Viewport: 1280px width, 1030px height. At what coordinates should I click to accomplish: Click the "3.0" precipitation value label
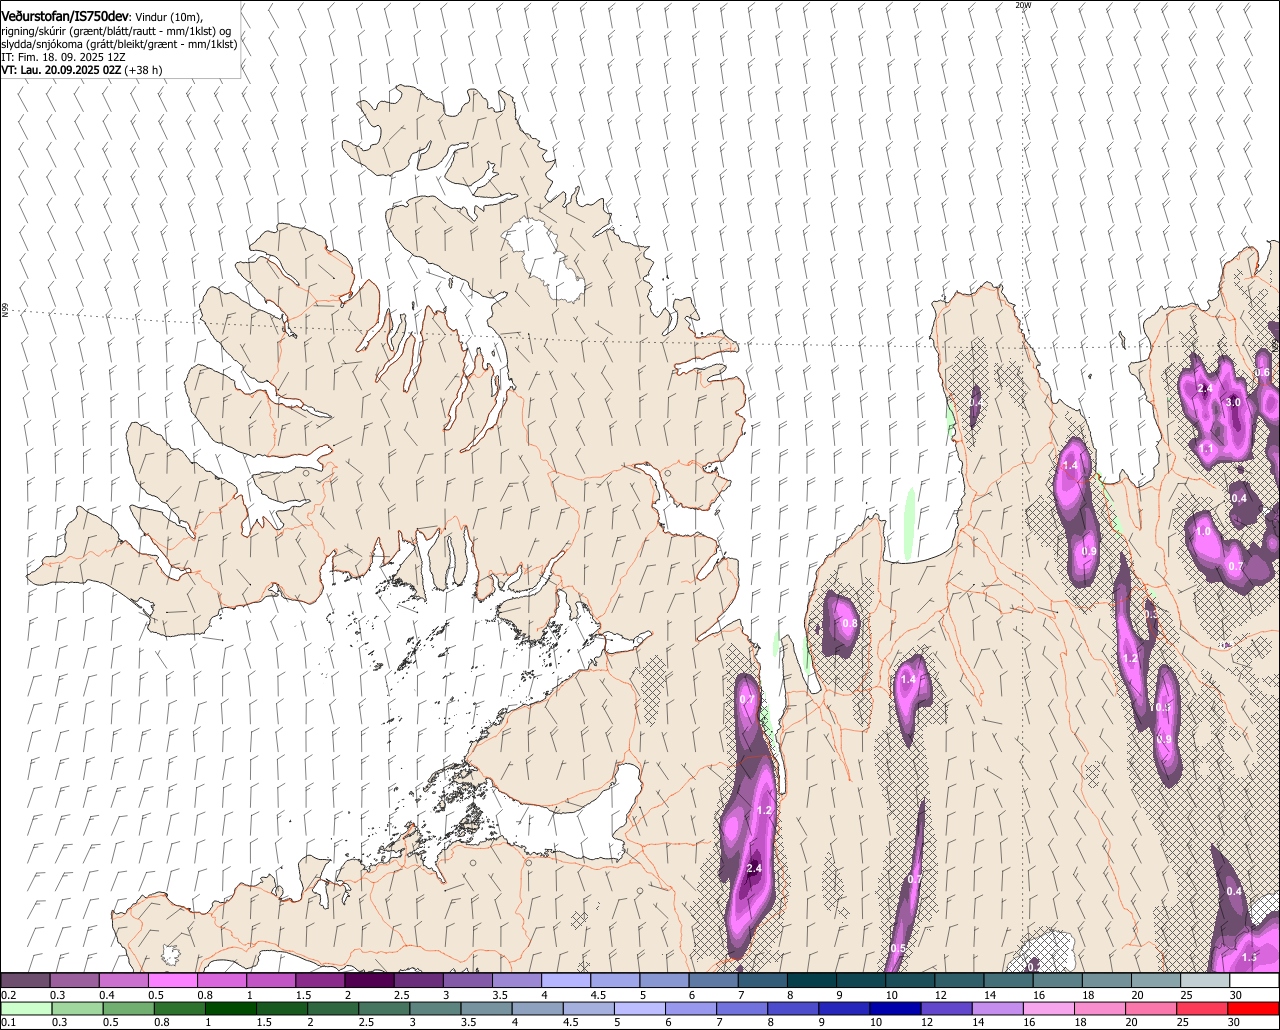point(1233,402)
